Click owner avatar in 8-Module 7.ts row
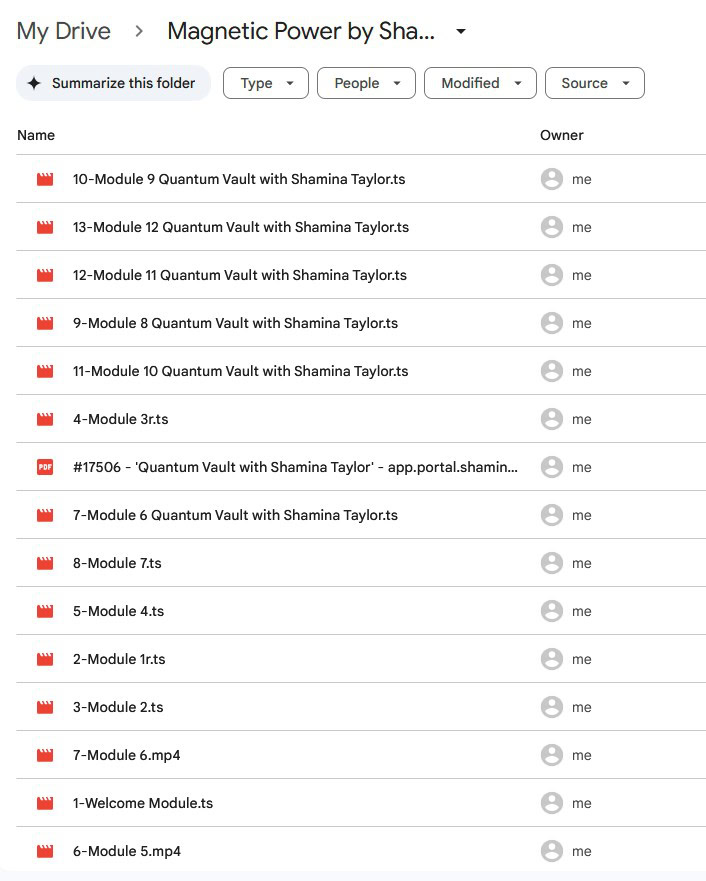The height and width of the screenshot is (881, 706). coord(552,563)
